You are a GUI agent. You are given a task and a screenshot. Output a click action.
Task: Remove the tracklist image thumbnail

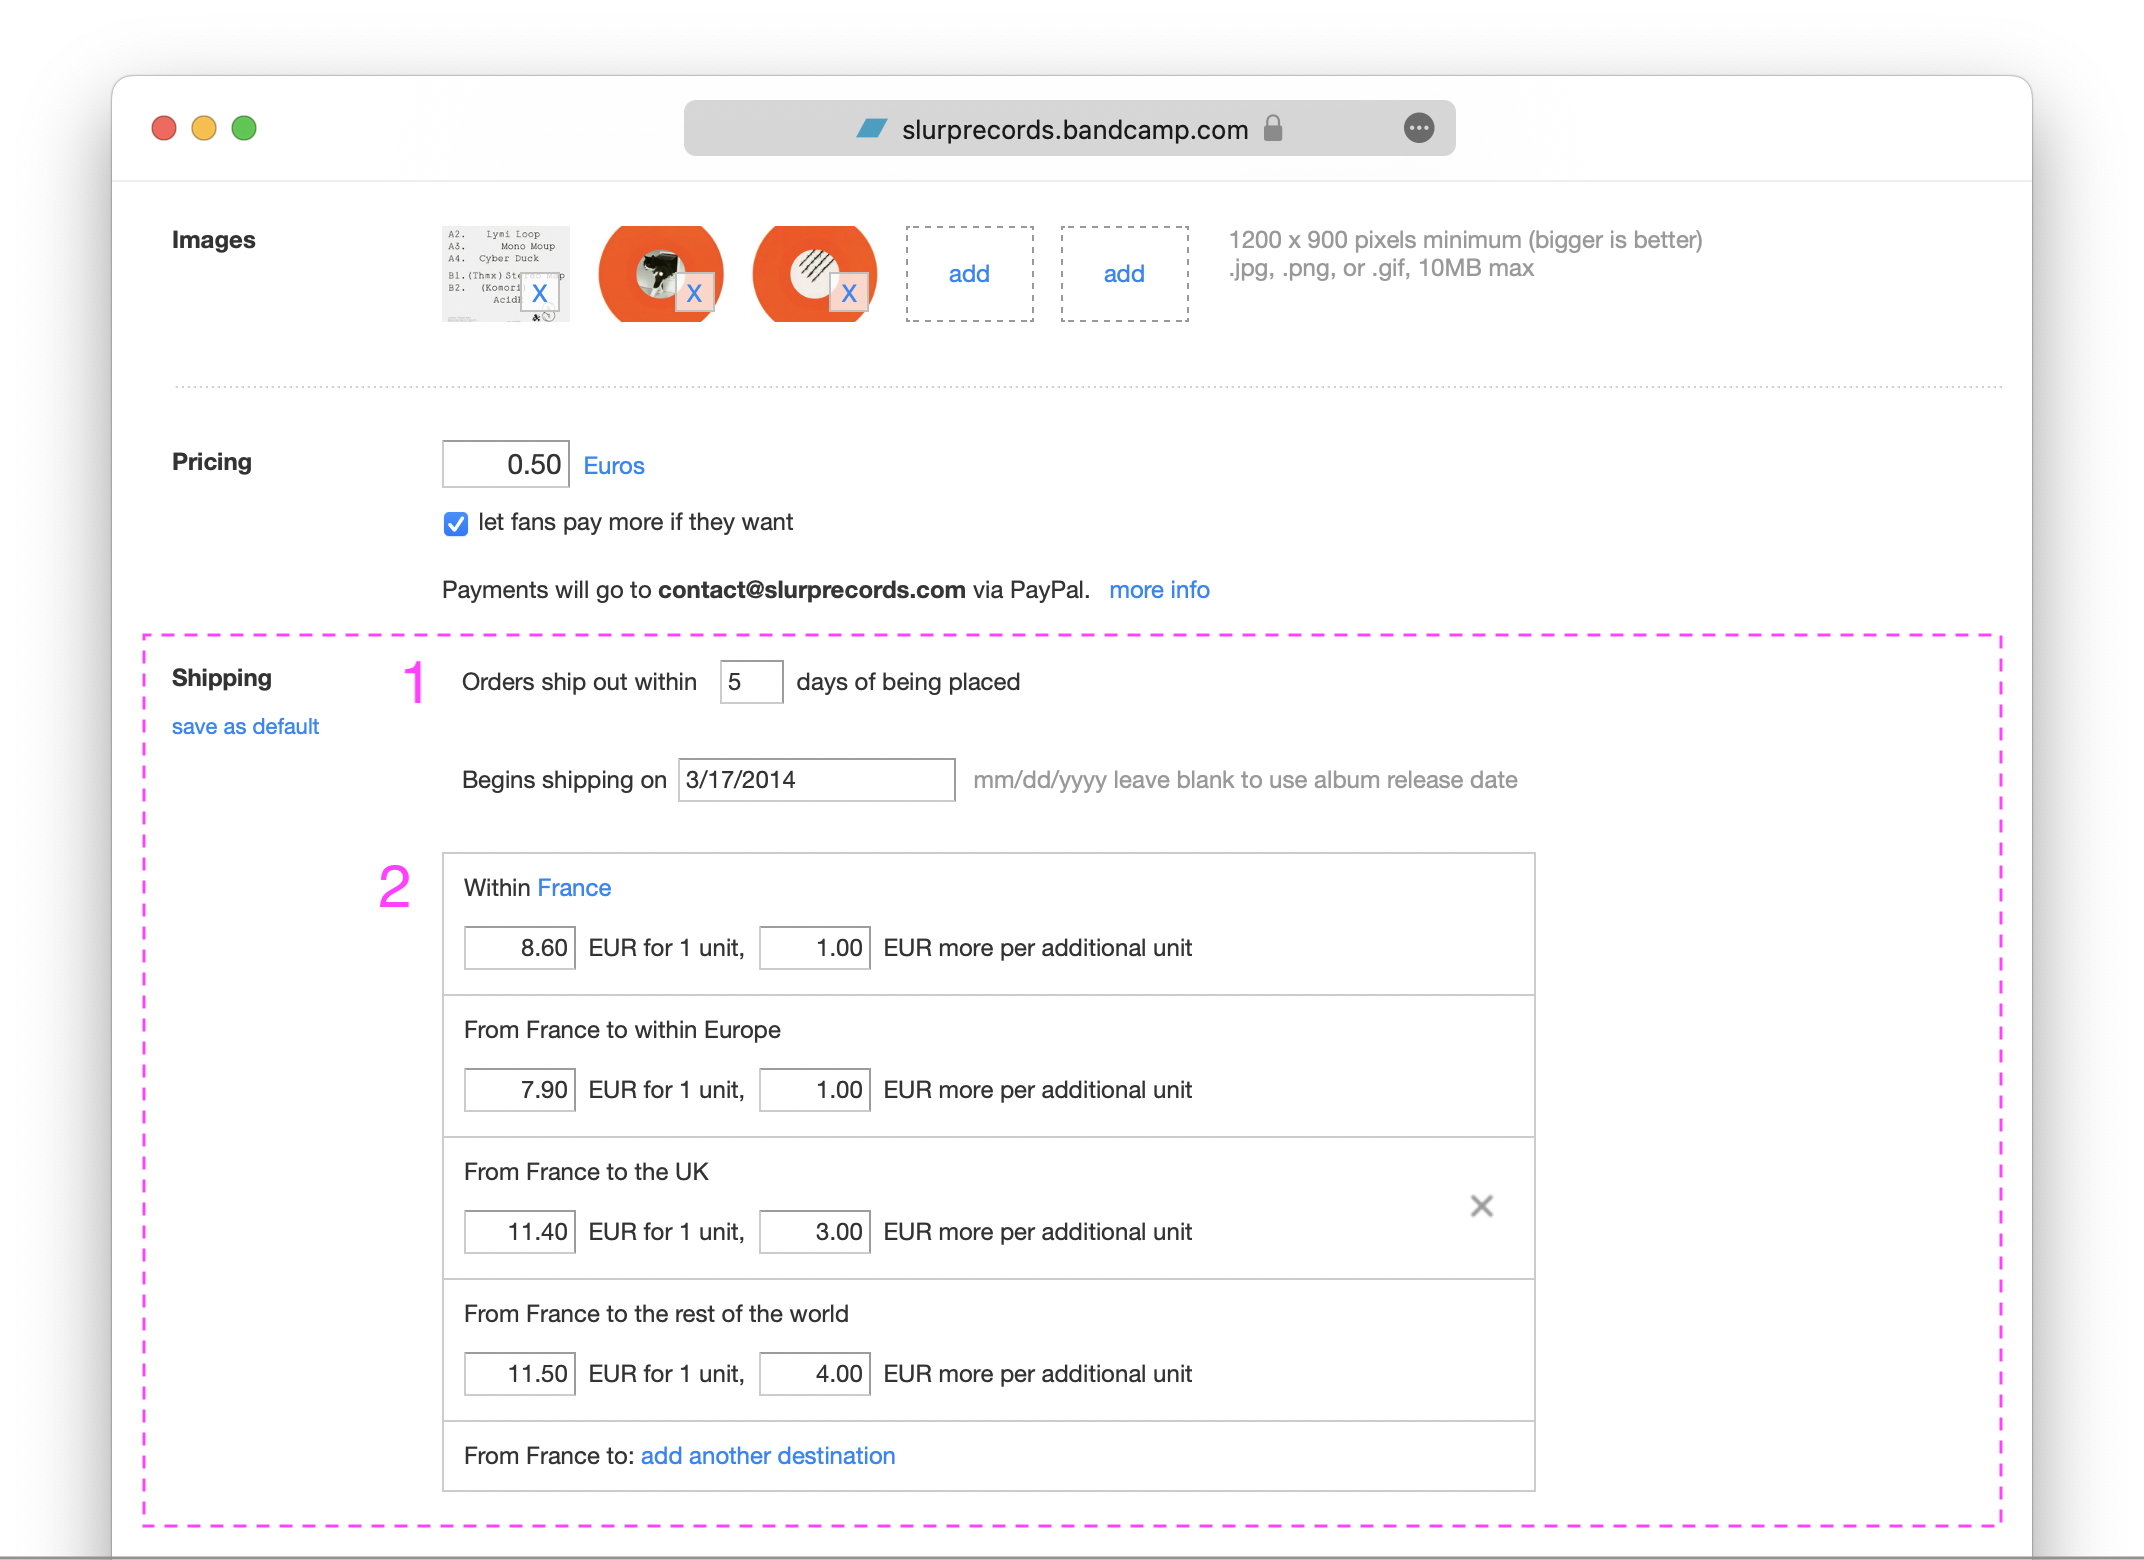539,293
